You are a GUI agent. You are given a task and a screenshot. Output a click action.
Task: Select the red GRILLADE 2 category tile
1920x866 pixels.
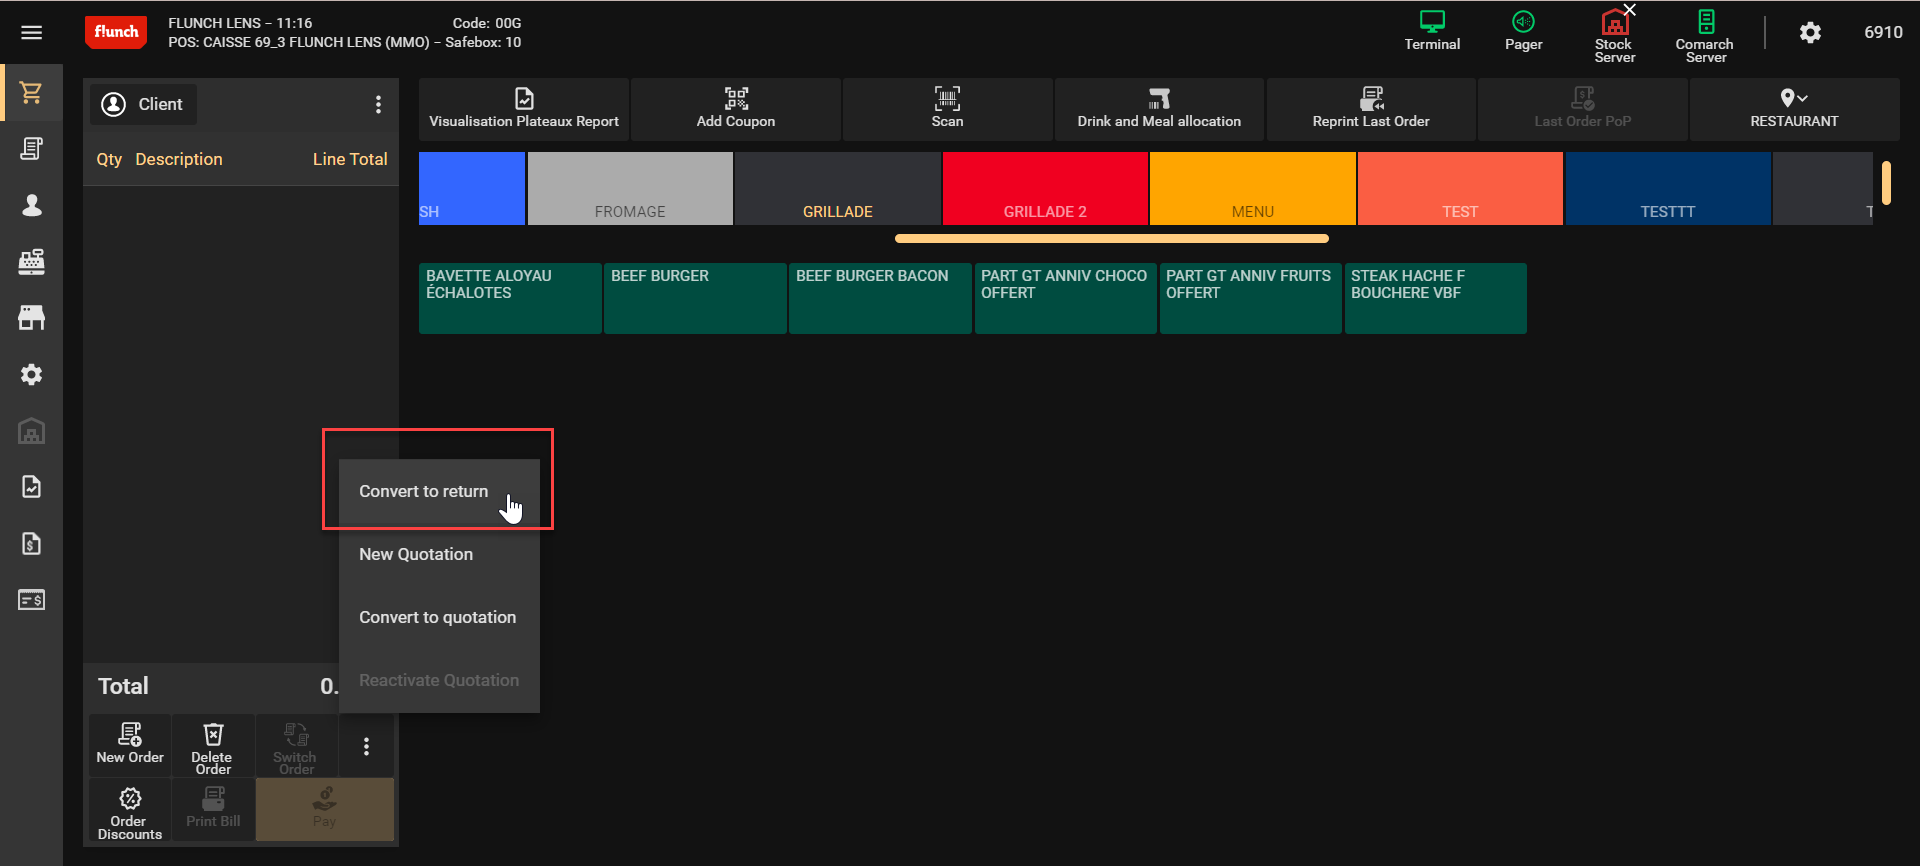pos(1044,189)
